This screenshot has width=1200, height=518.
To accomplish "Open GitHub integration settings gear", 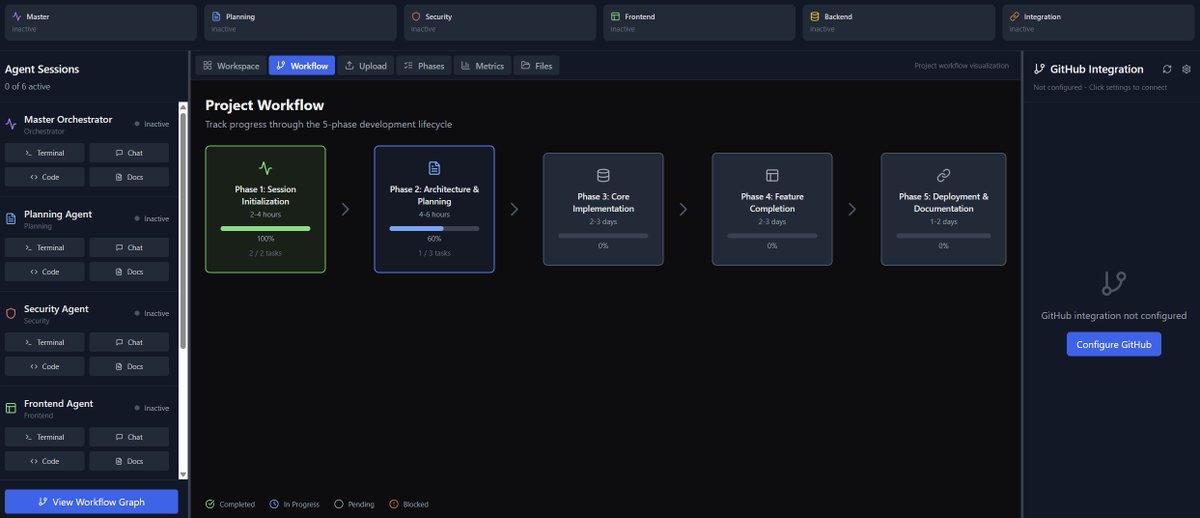I will (1186, 69).
